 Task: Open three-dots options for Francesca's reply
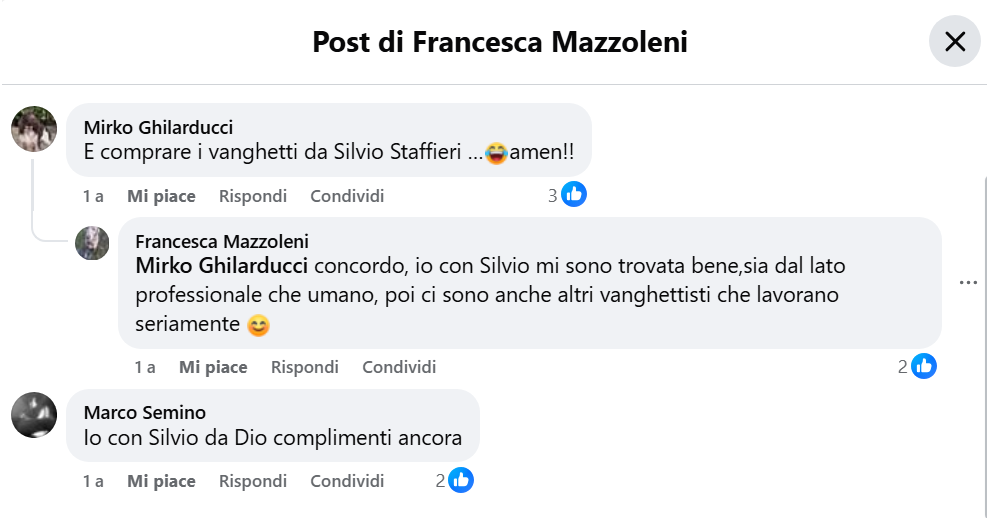tap(968, 283)
